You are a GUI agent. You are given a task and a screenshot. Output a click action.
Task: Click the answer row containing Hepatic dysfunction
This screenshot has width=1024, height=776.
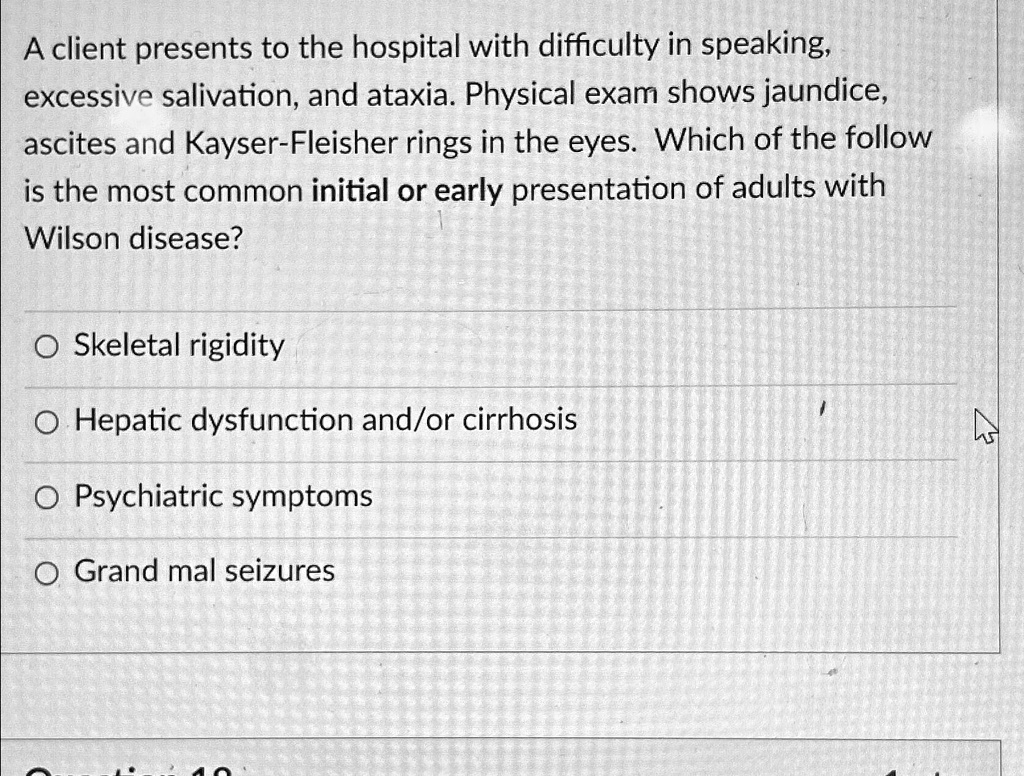(x=490, y=420)
